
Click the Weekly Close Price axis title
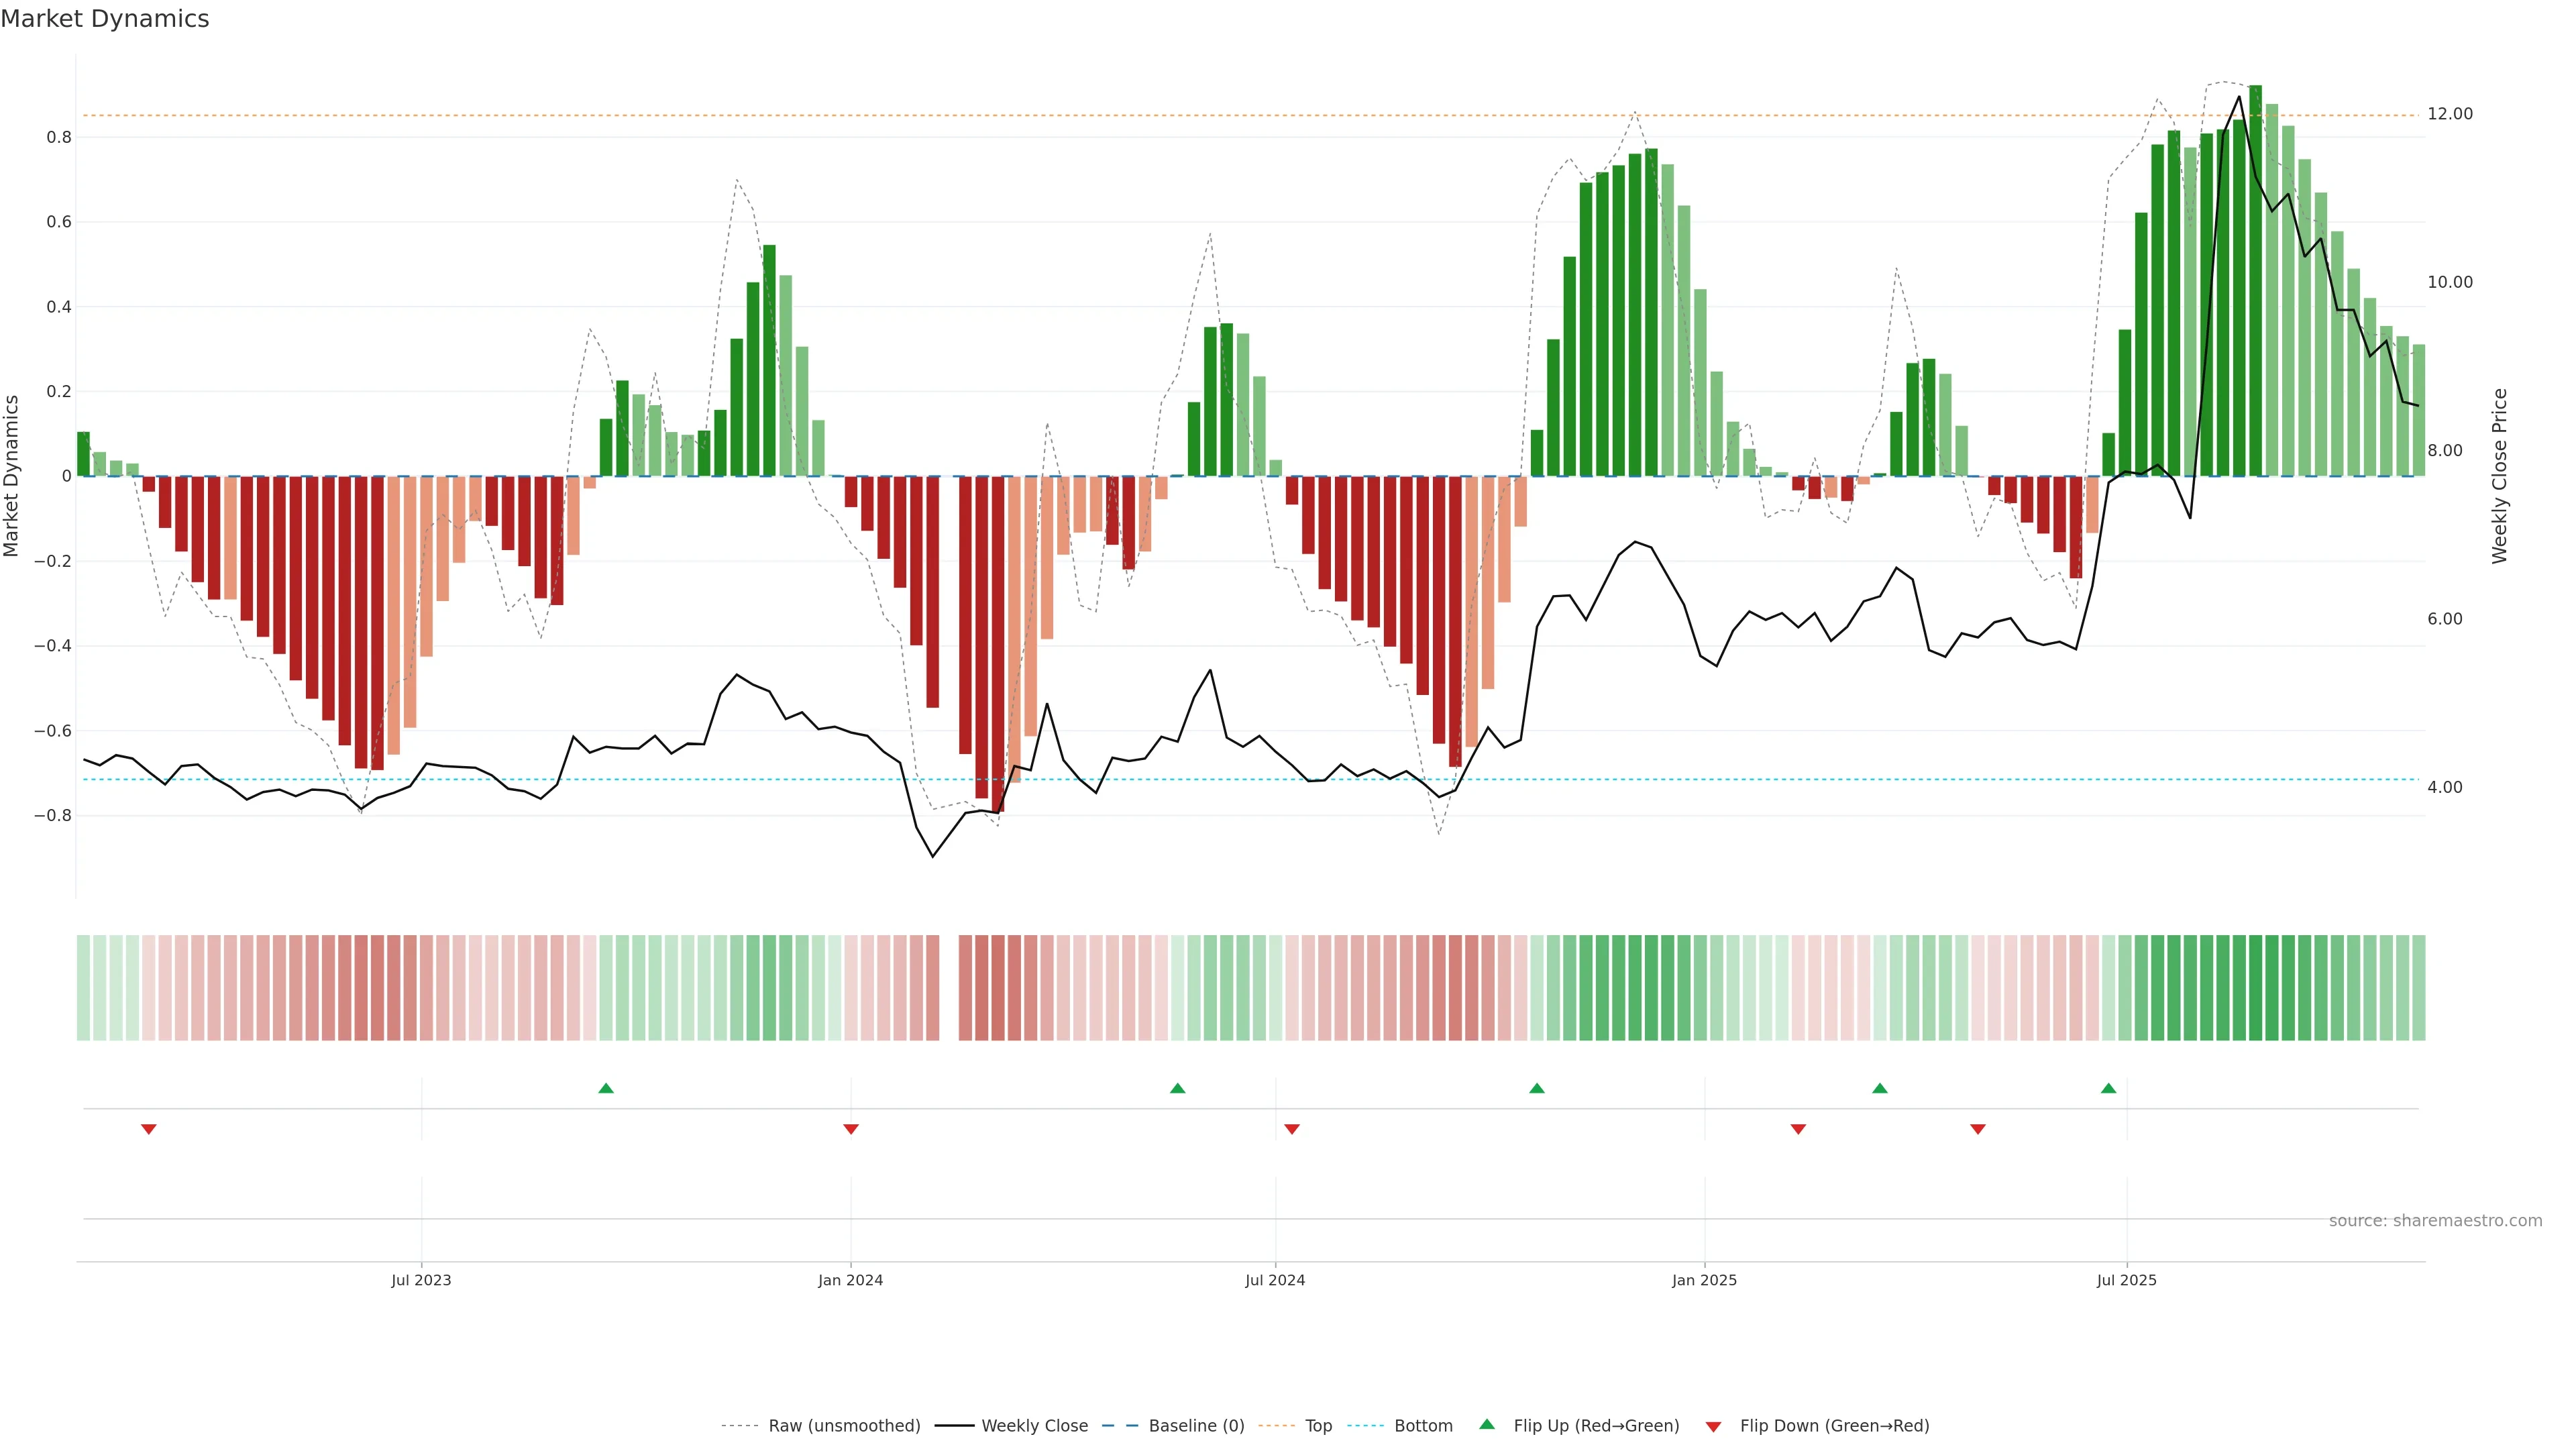(2499, 476)
